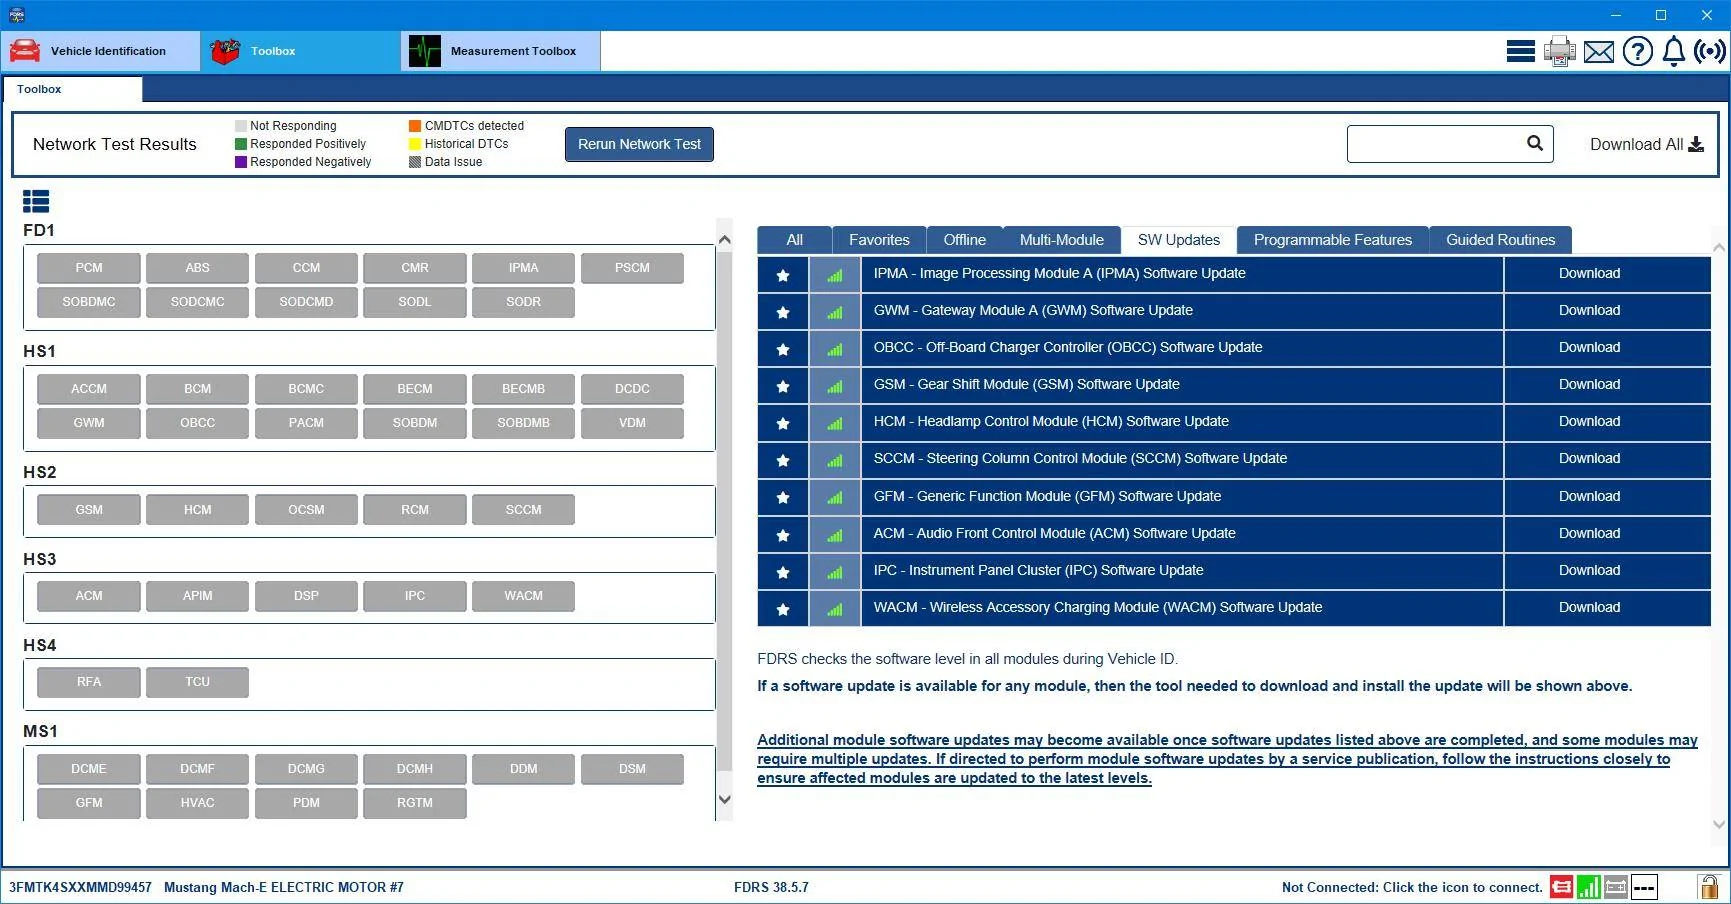Click the gray device status icon
1731x904 pixels.
(x=1616, y=886)
